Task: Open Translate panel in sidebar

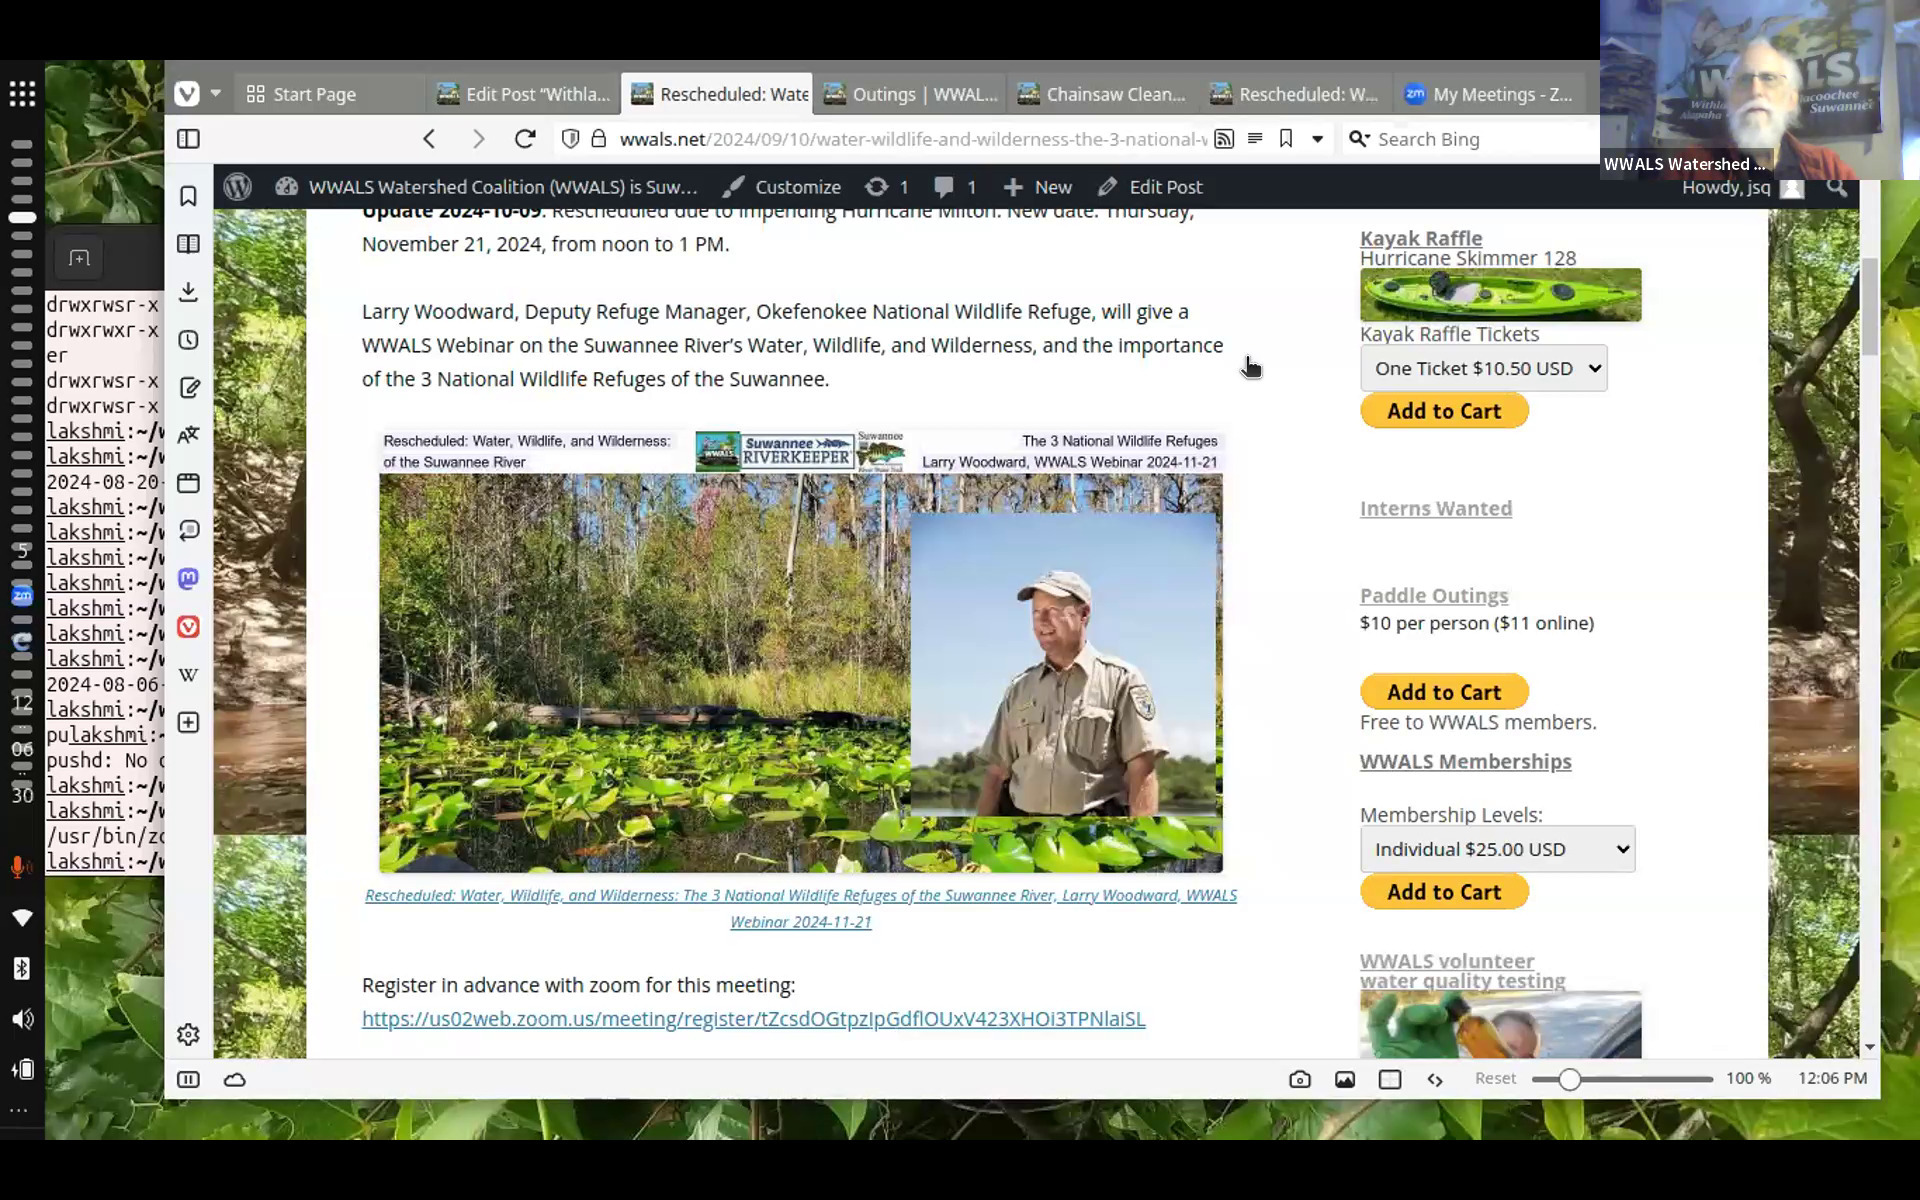Action: [188, 435]
